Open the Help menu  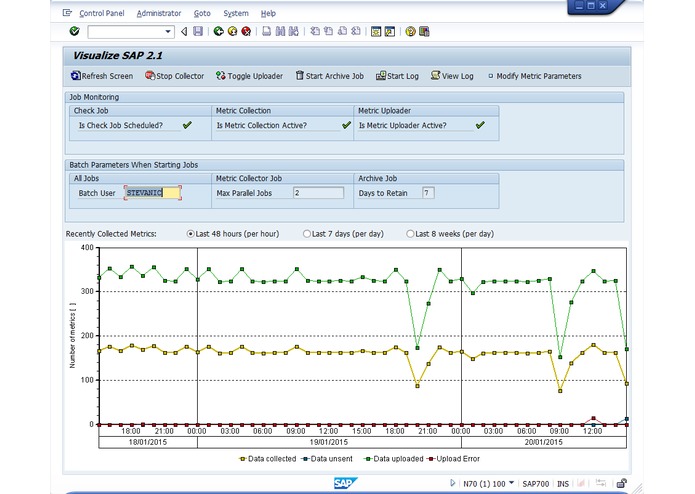pyautogui.click(x=268, y=13)
